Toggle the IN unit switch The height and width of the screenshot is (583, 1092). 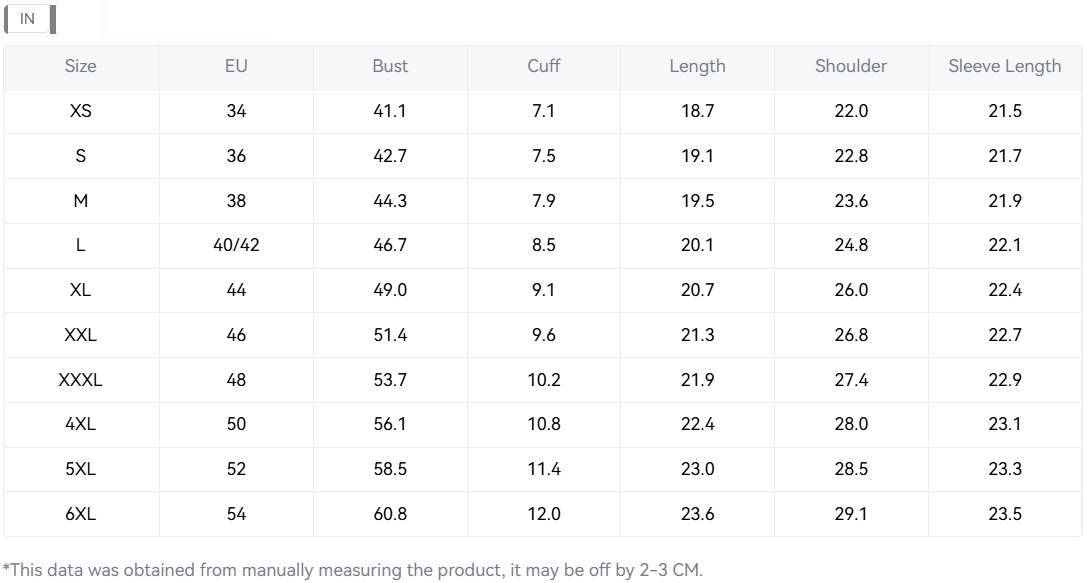point(29,19)
